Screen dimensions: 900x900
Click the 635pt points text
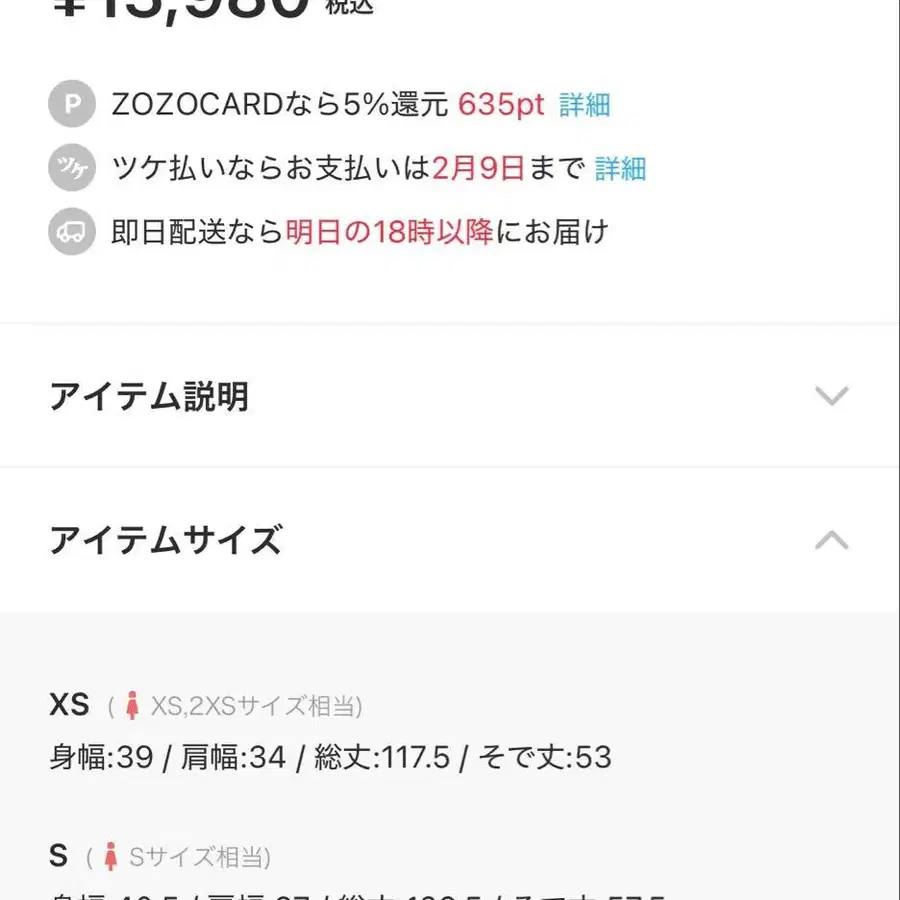[502, 104]
